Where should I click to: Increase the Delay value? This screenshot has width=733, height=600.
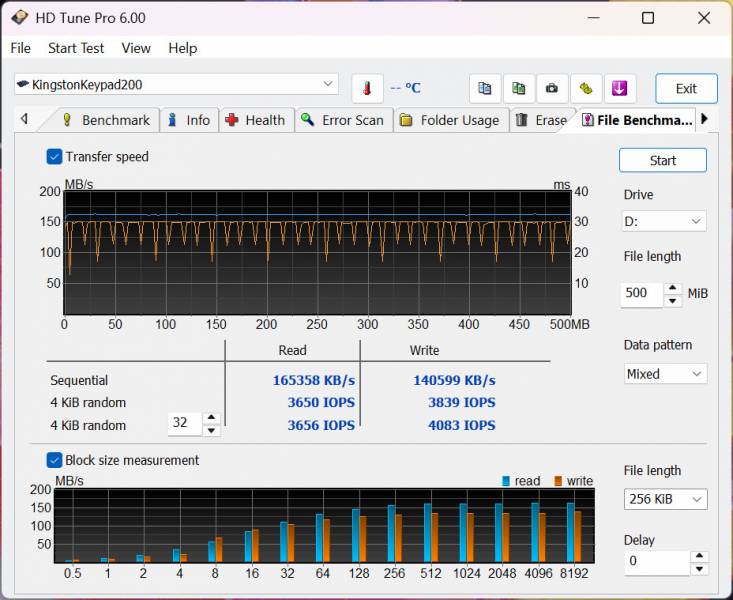[699, 556]
